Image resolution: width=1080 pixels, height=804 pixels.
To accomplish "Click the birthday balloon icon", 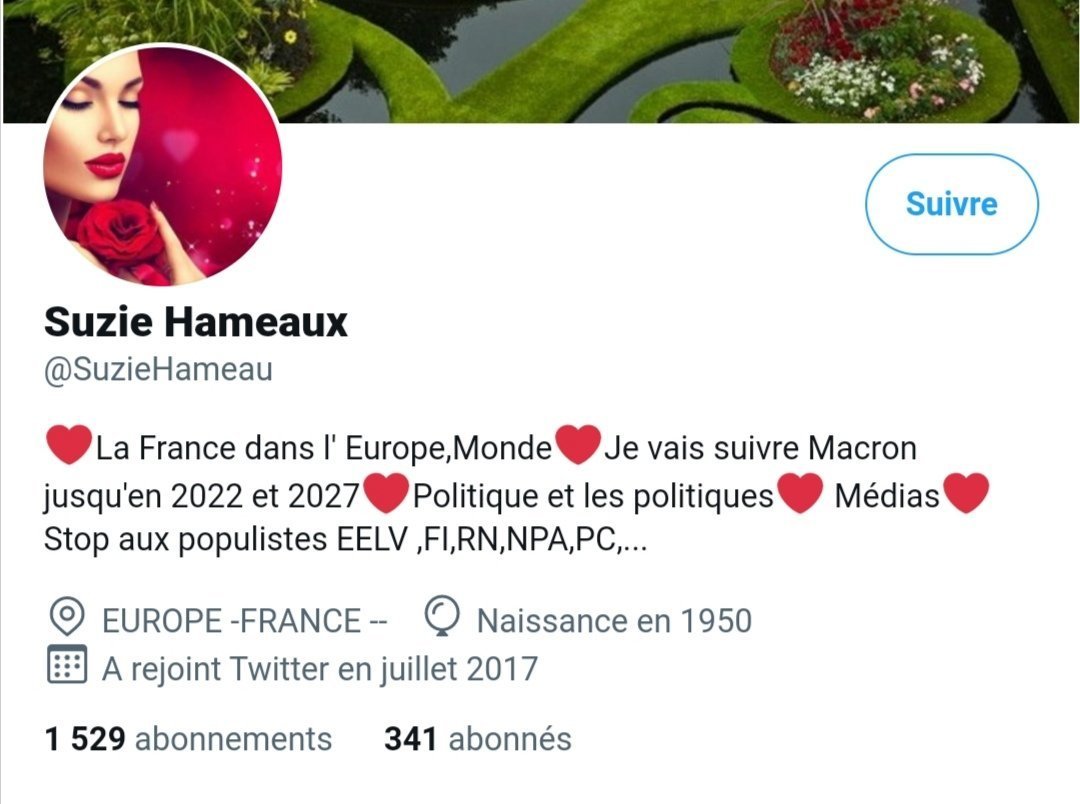I will click(x=442, y=616).
